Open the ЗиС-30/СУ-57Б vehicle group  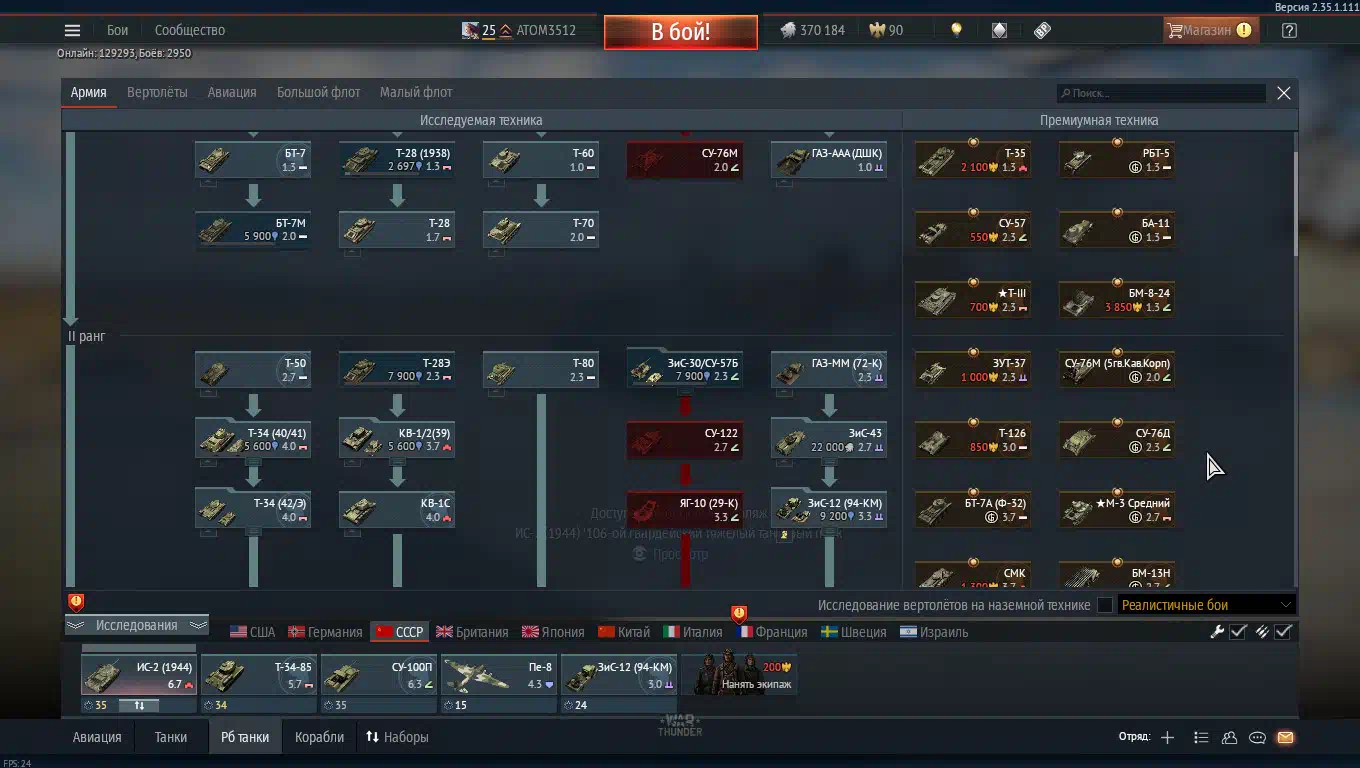(685, 370)
